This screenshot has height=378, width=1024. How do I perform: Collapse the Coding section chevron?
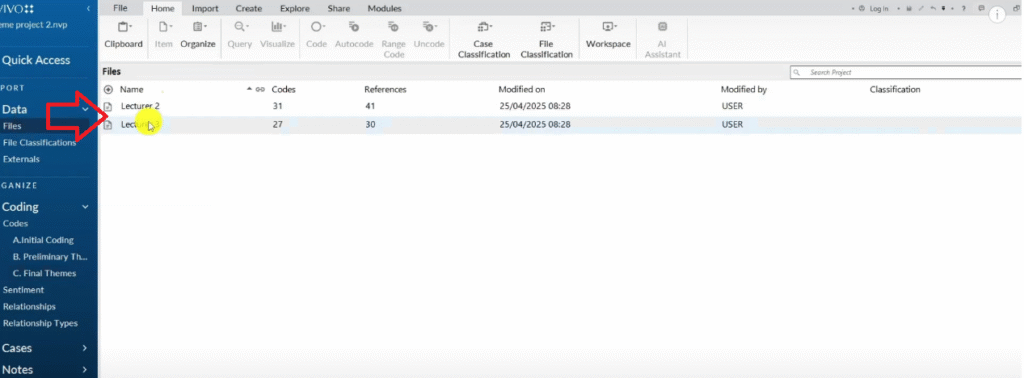point(85,207)
